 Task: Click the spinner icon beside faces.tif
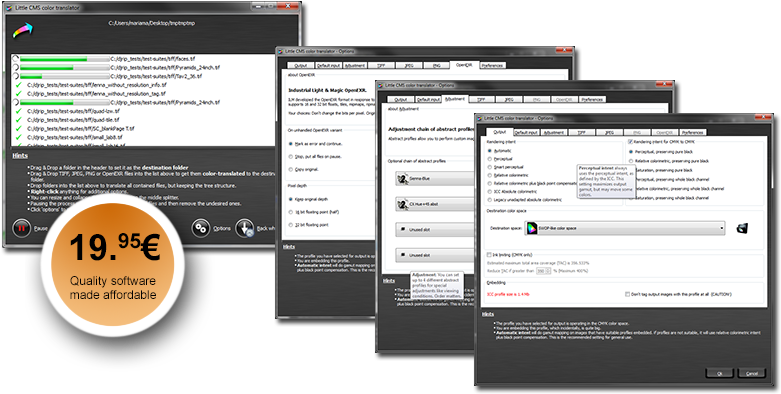[15, 59]
